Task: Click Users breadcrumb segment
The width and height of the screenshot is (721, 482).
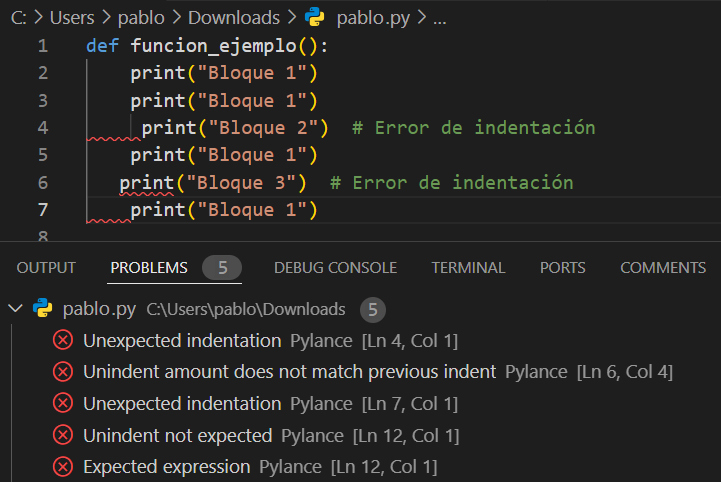Action: pyautogui.click(x=72, y=18)
